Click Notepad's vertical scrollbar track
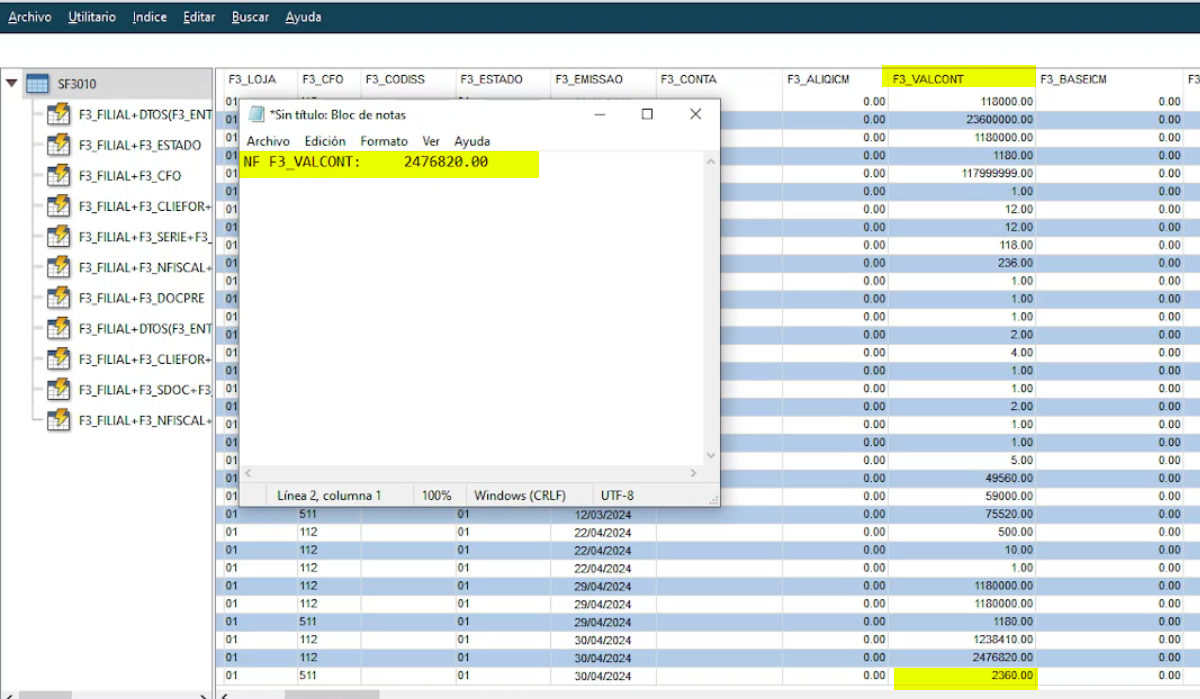 711,306
